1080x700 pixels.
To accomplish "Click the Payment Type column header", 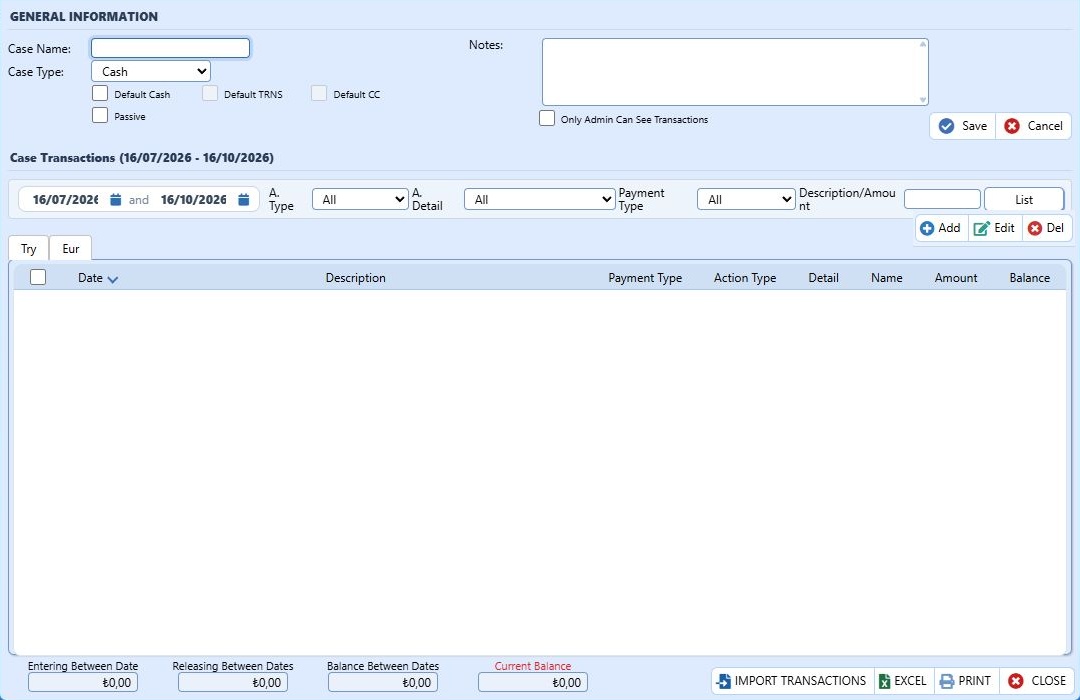I will 645,278.
